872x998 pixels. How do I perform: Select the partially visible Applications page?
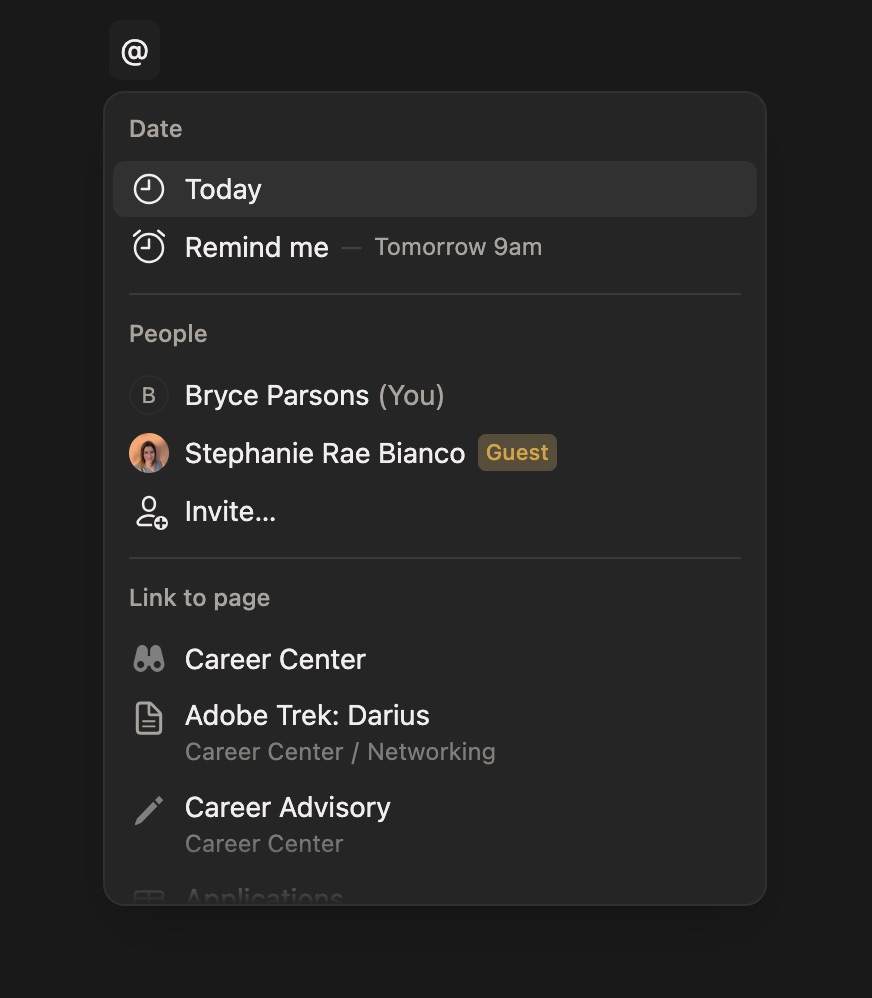point(264,895)
